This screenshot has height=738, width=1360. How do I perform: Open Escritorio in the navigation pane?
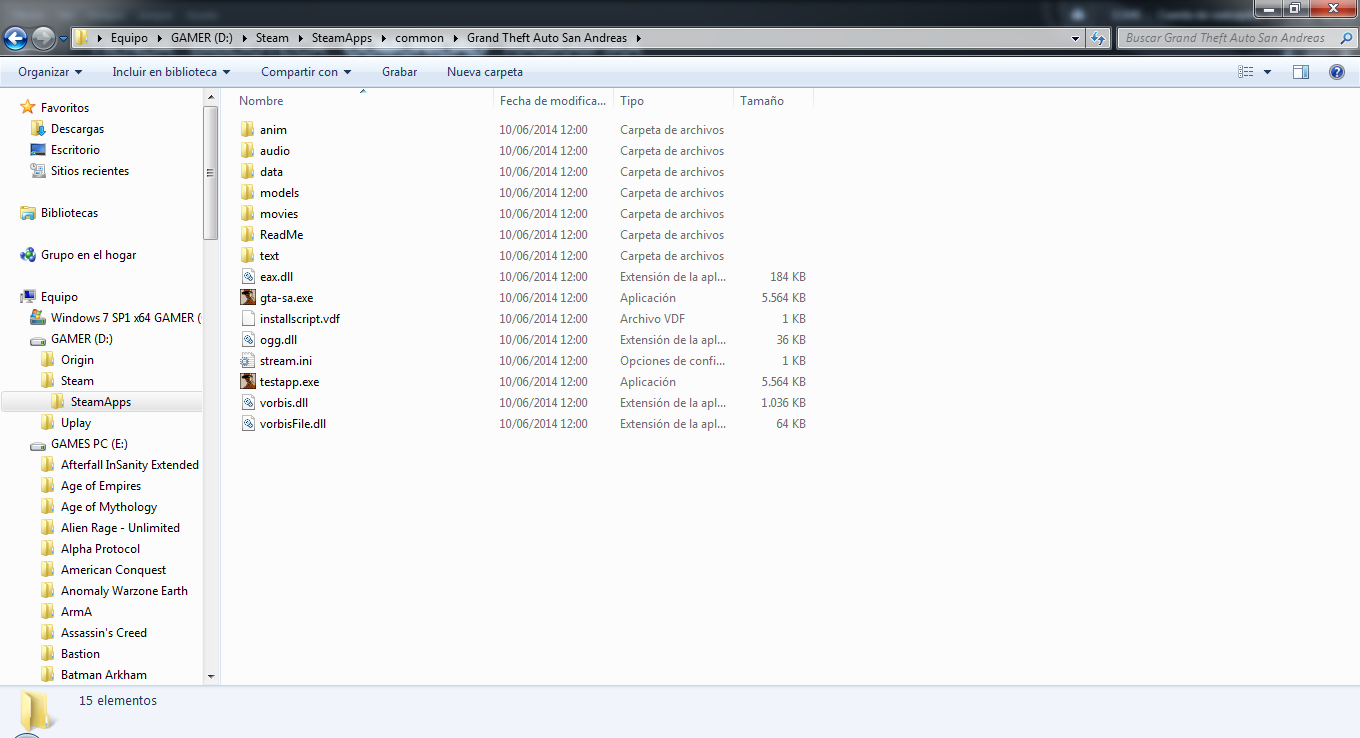pos(75,150)
